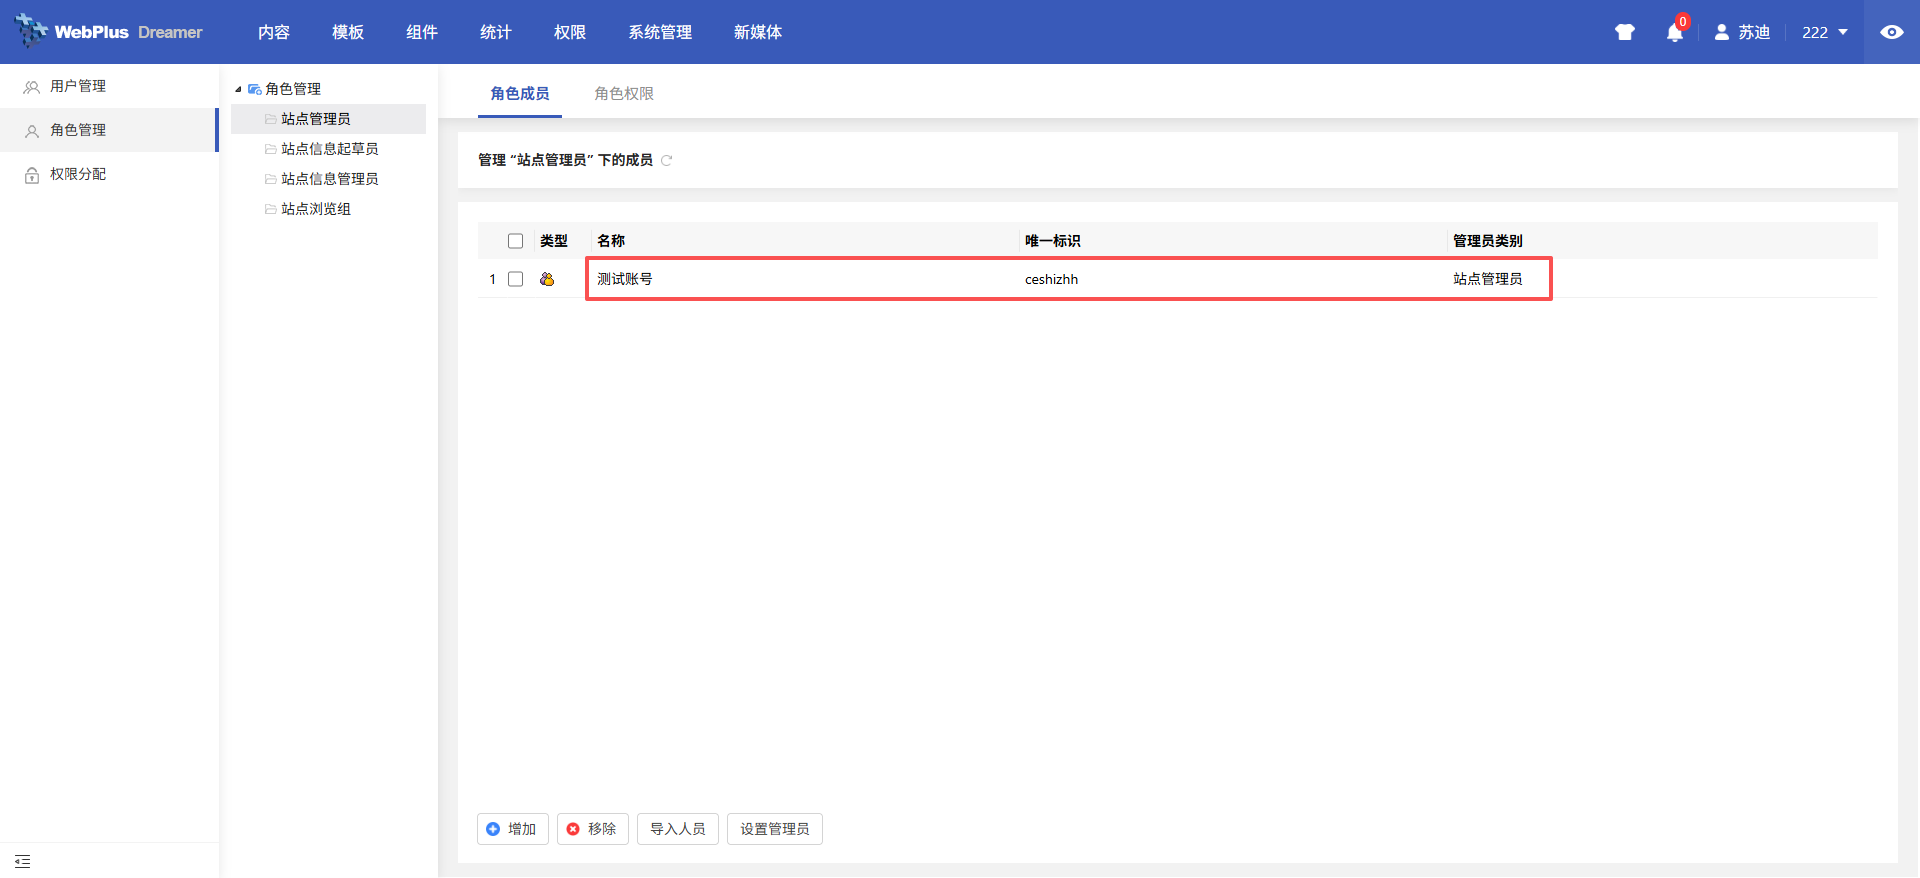Open the 222 site dropdown
This screenshot has height=878, width=1920.
[1825, 32]
